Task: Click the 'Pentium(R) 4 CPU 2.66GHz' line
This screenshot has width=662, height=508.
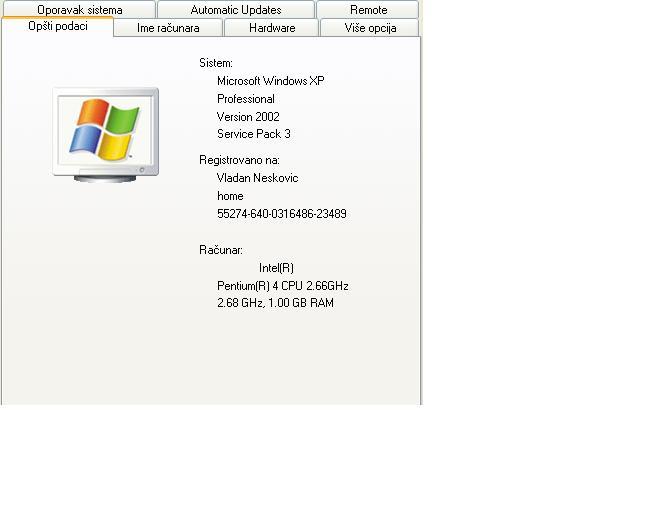Action: (x=282, y=286)
